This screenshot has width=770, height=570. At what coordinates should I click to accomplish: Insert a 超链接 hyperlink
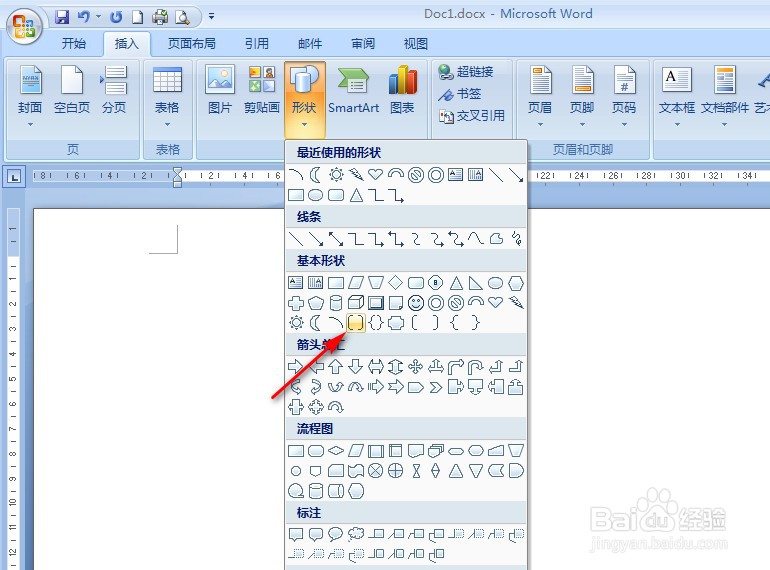(x=466, y=72)
